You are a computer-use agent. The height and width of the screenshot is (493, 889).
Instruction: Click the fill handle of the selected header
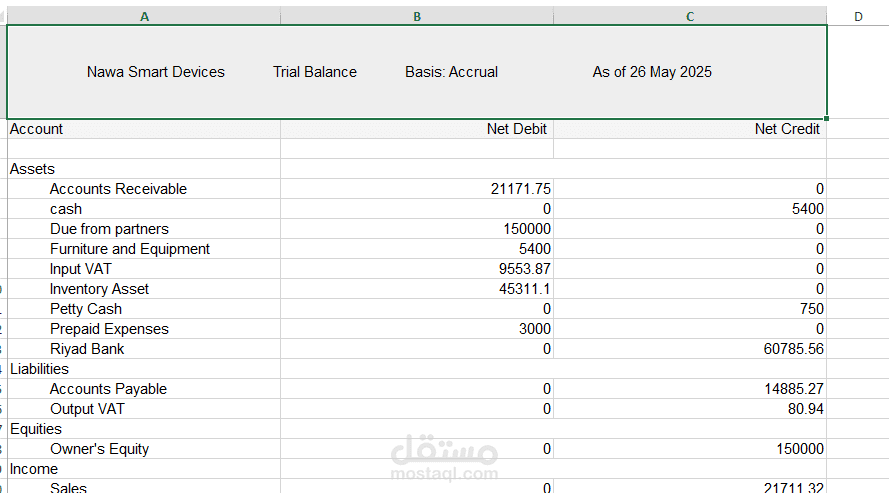click(827, 118)
